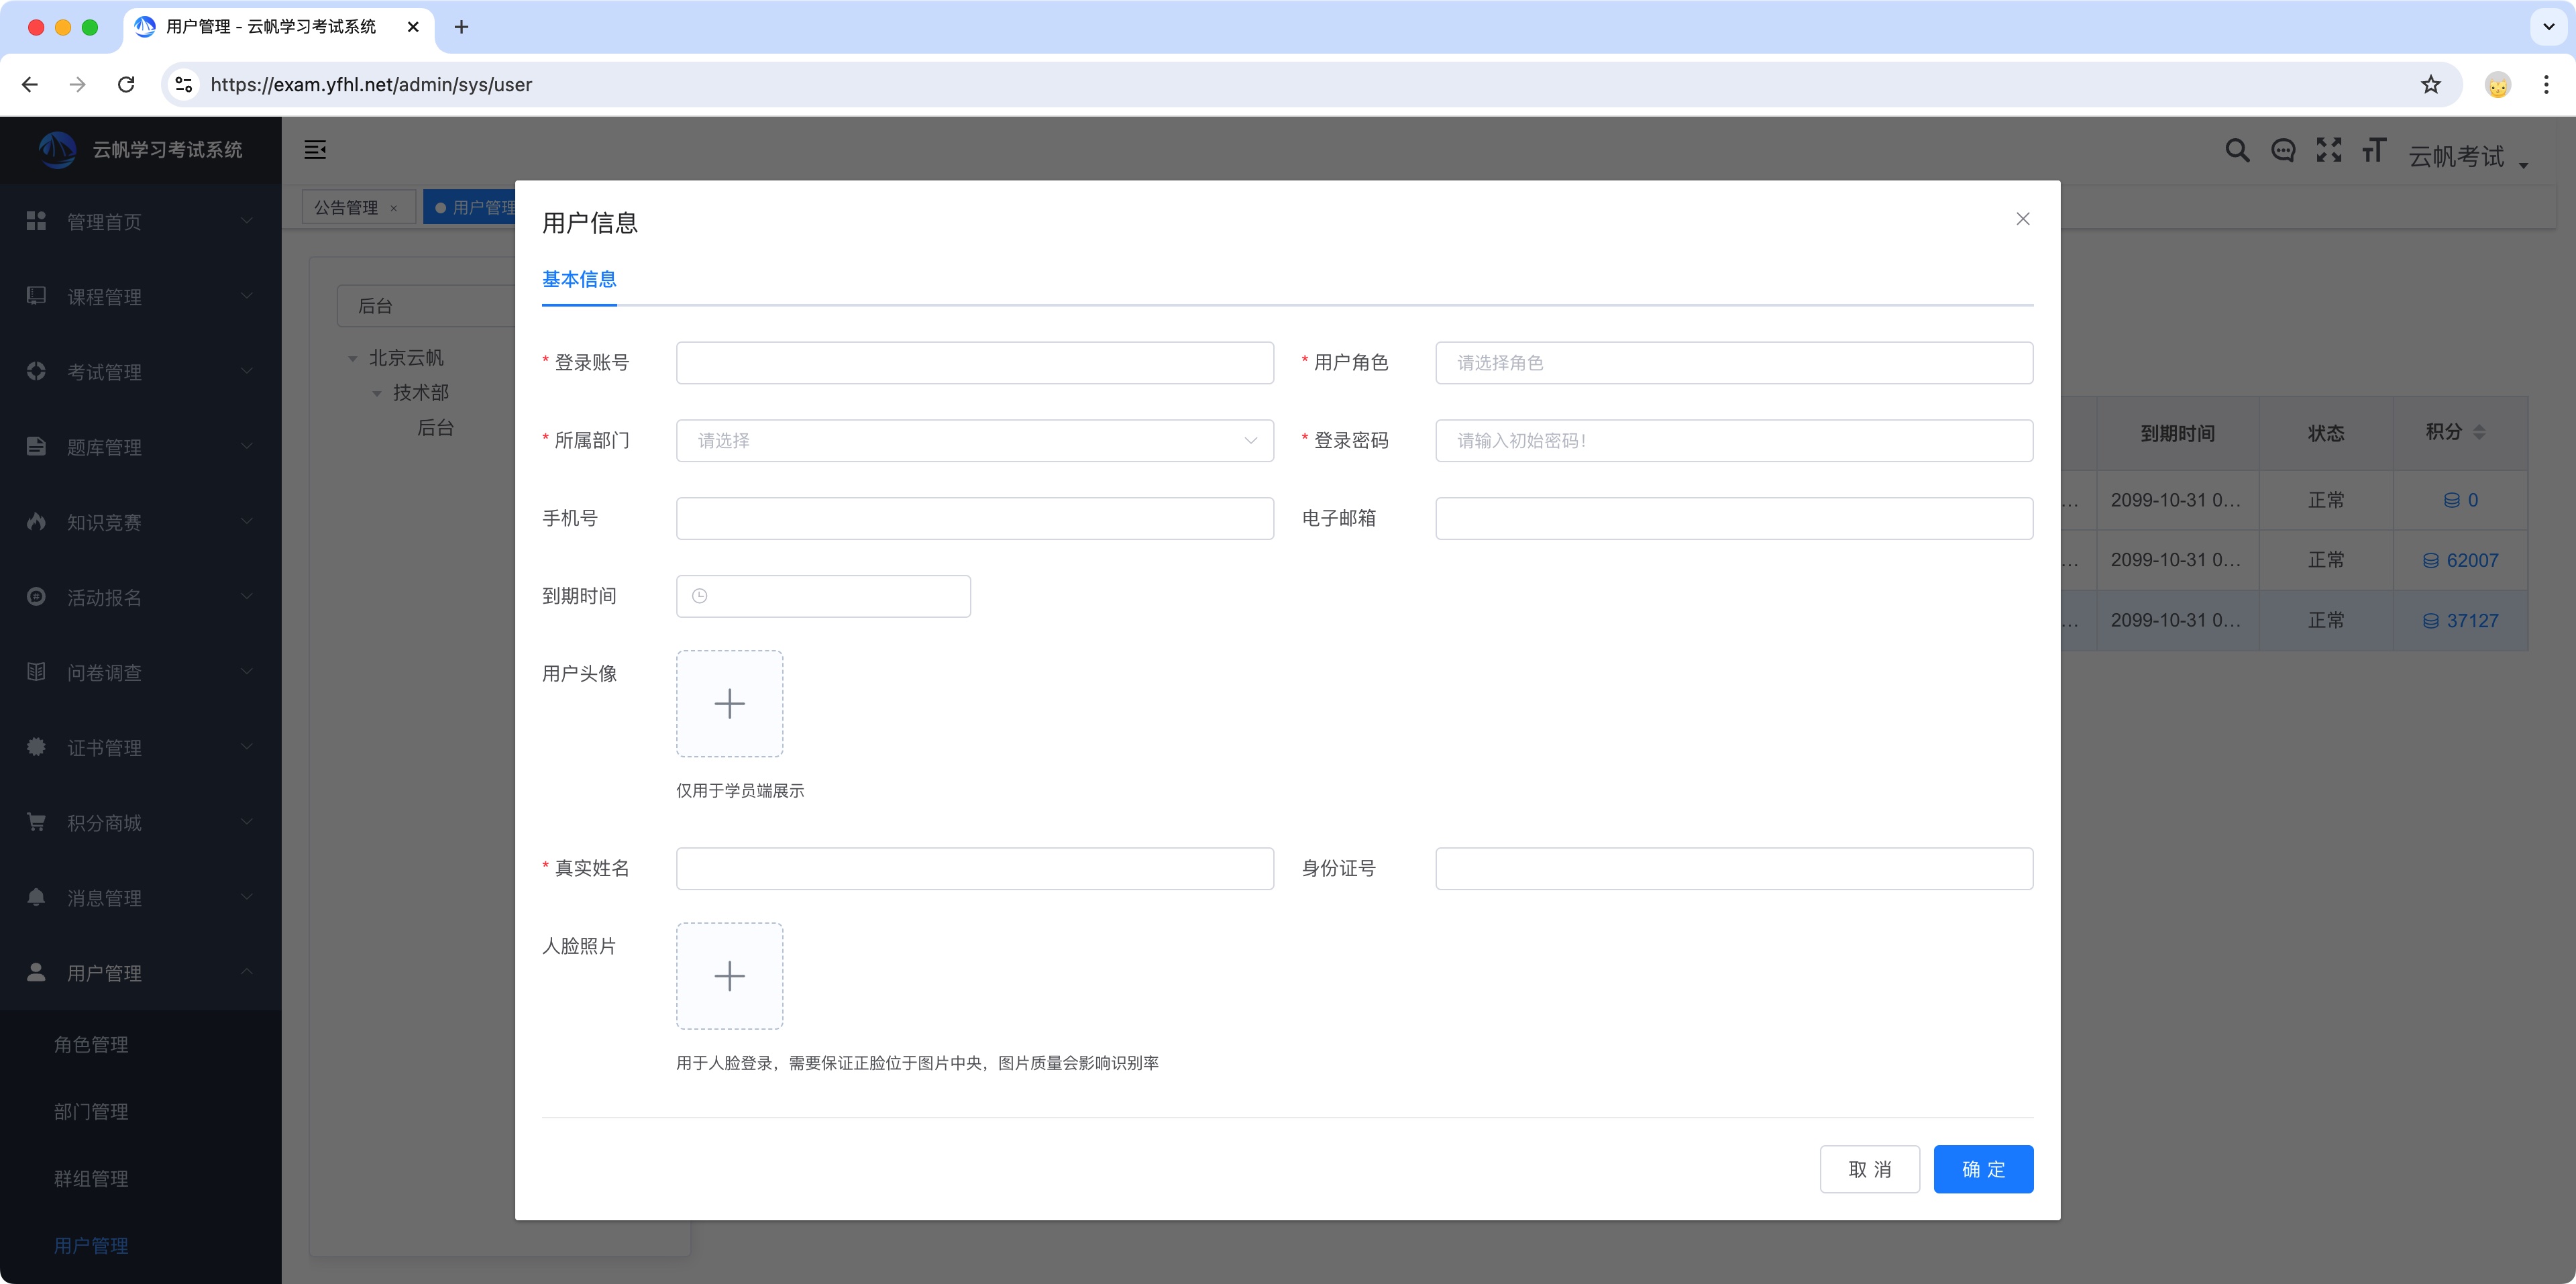Open 用户管理 submenu item at bottom

coord(140,1245)
